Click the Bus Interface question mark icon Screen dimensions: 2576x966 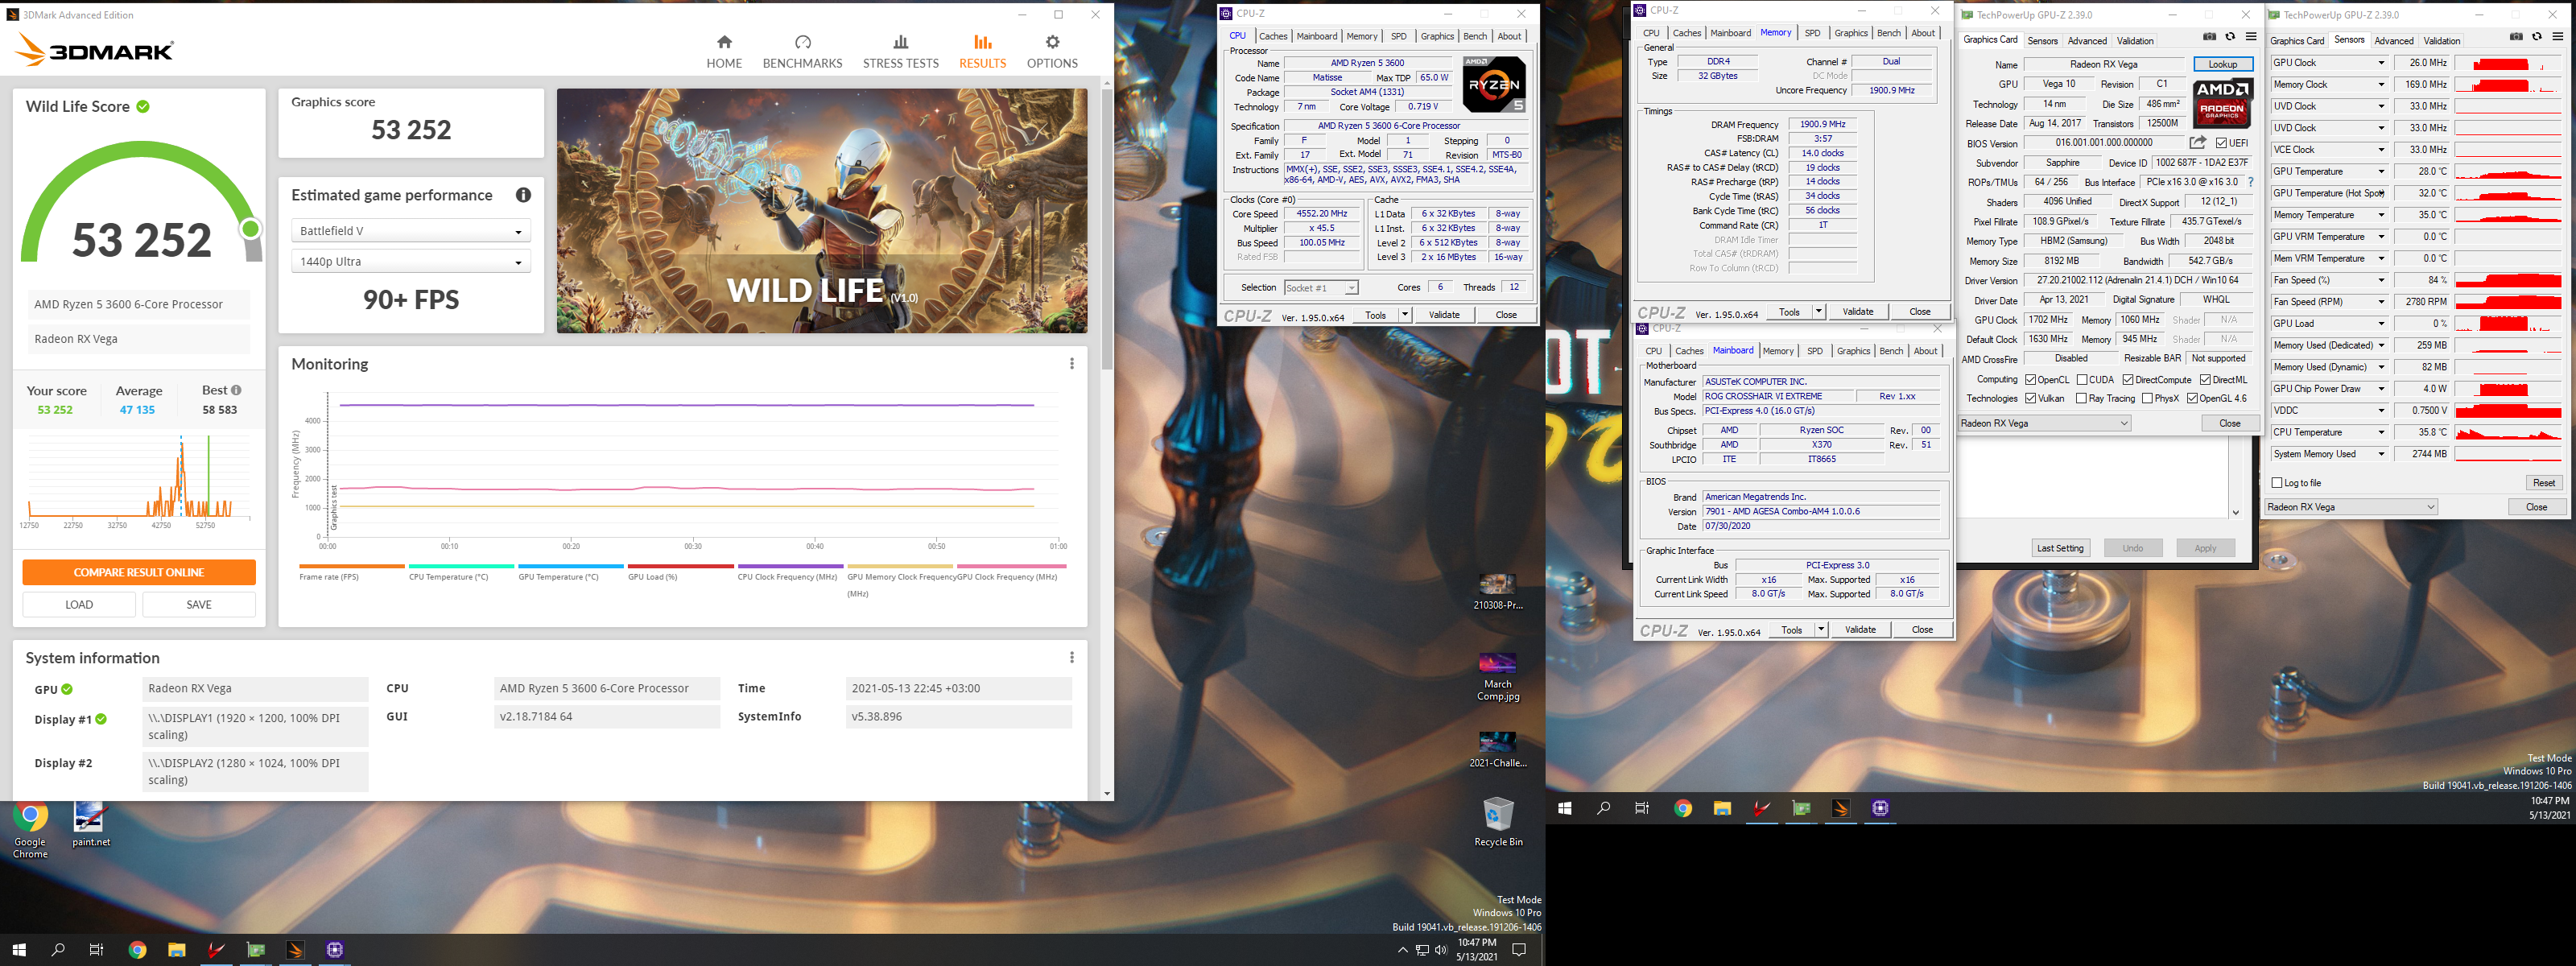click(x=2250, y=182)
